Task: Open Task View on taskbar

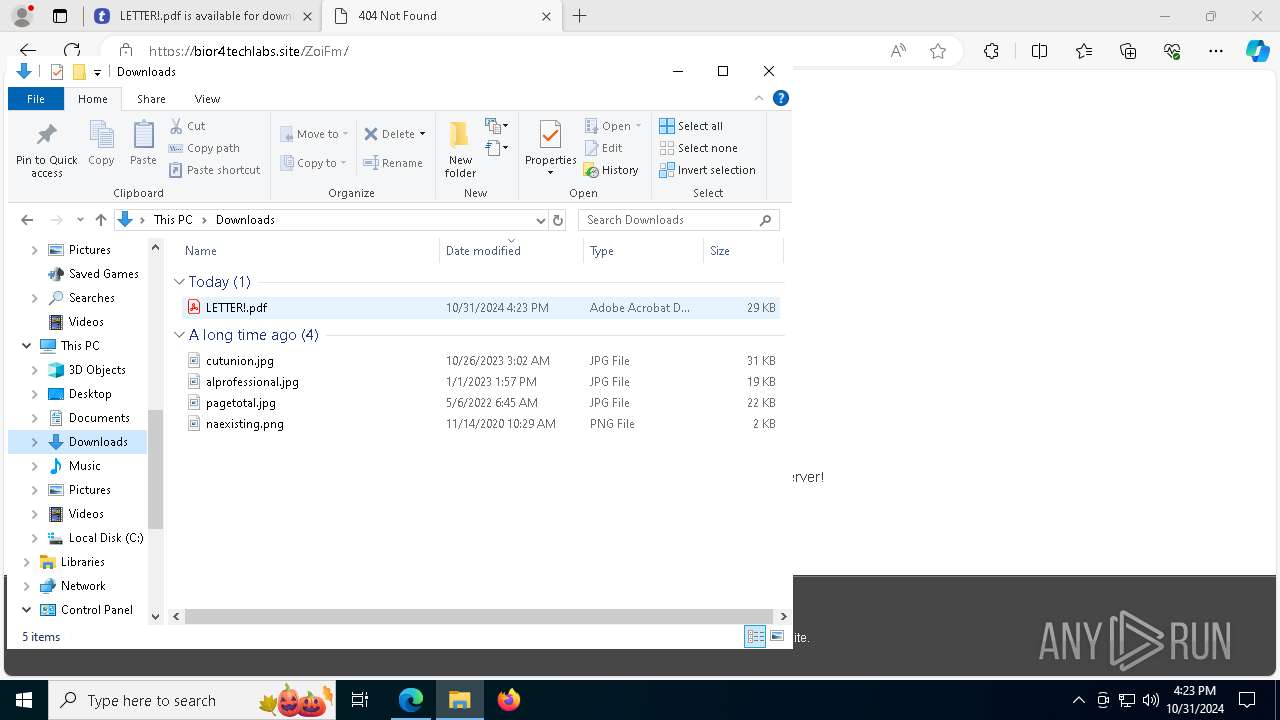Action: point(360,700)
